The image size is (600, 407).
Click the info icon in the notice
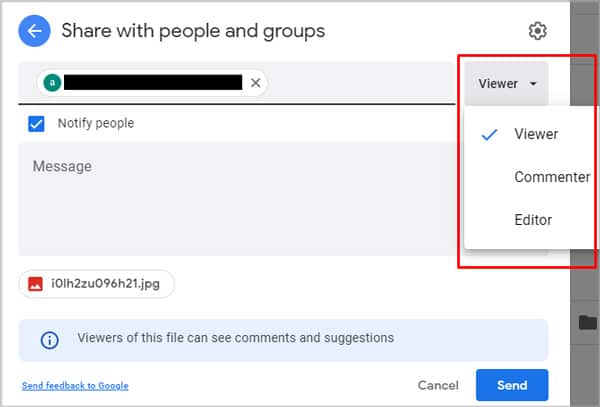click(x=50, y=340)
